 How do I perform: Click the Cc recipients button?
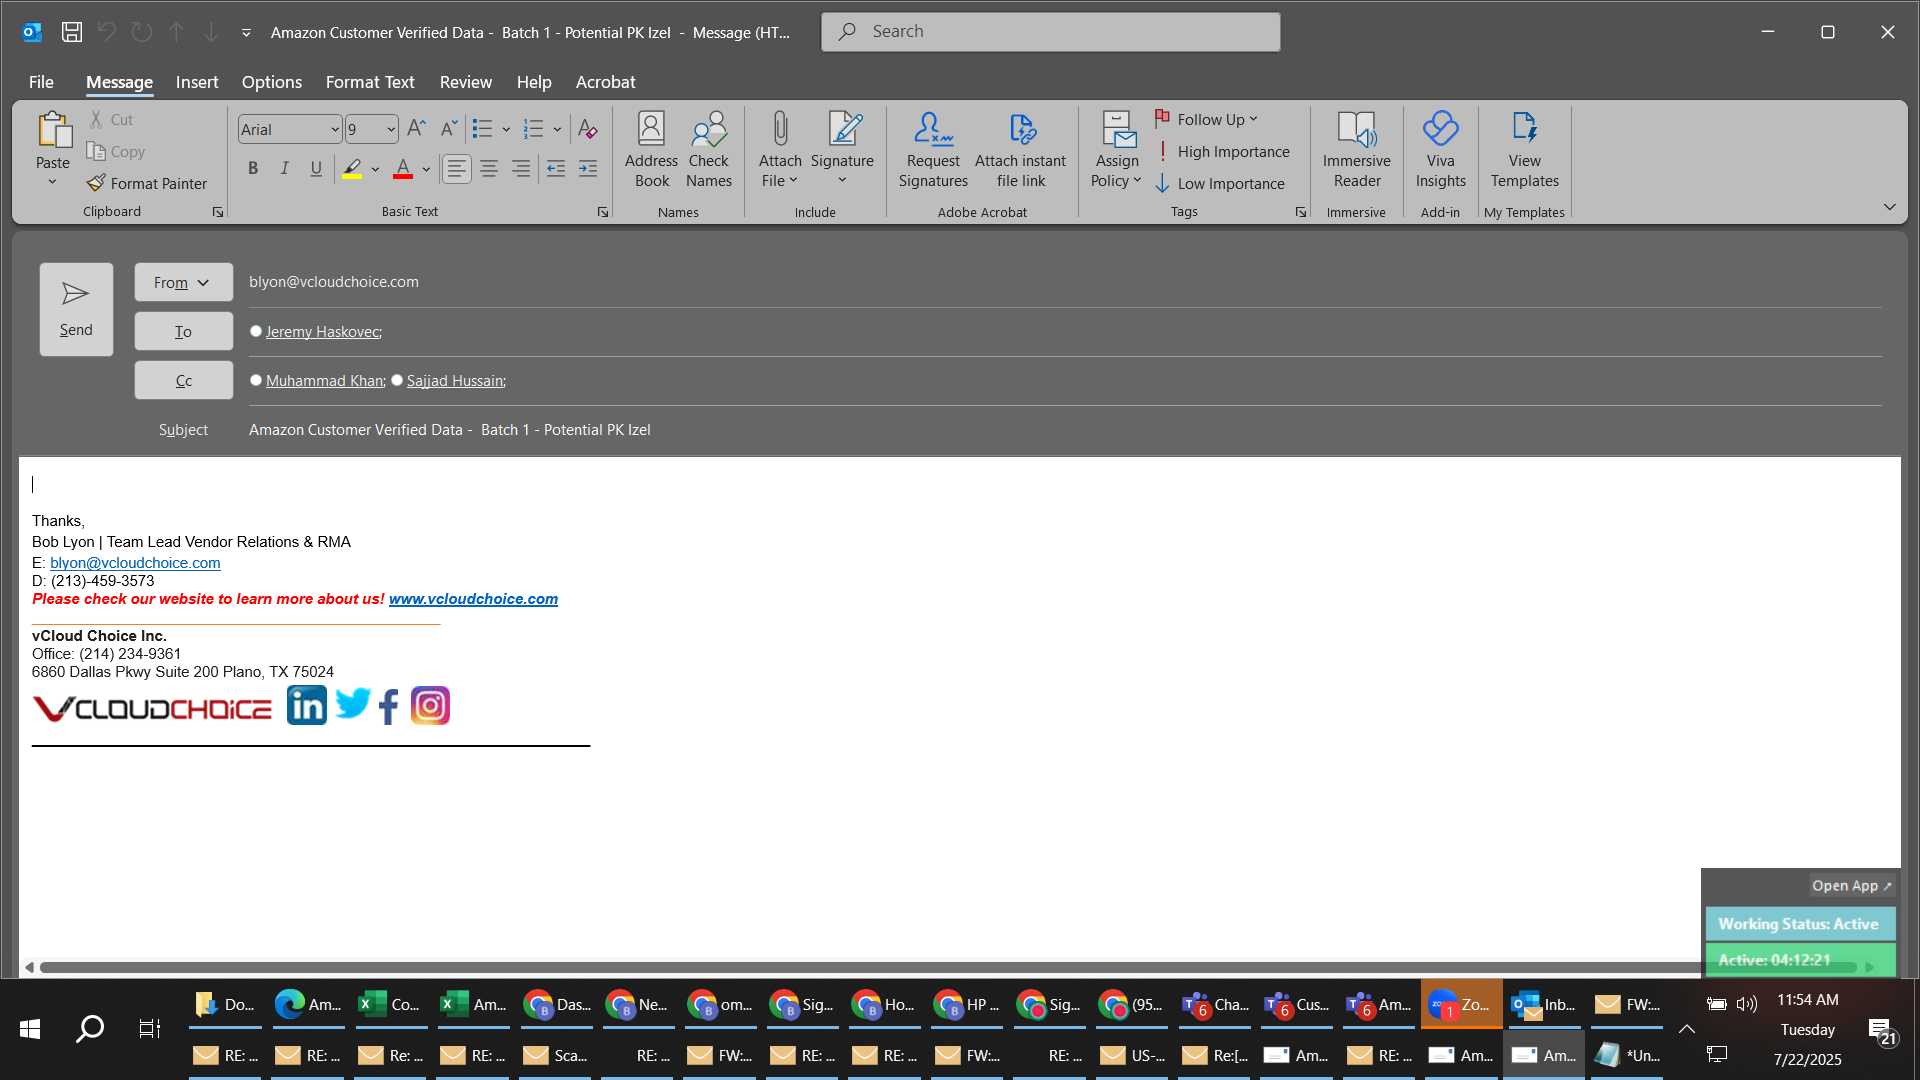[x=183, y=380]
